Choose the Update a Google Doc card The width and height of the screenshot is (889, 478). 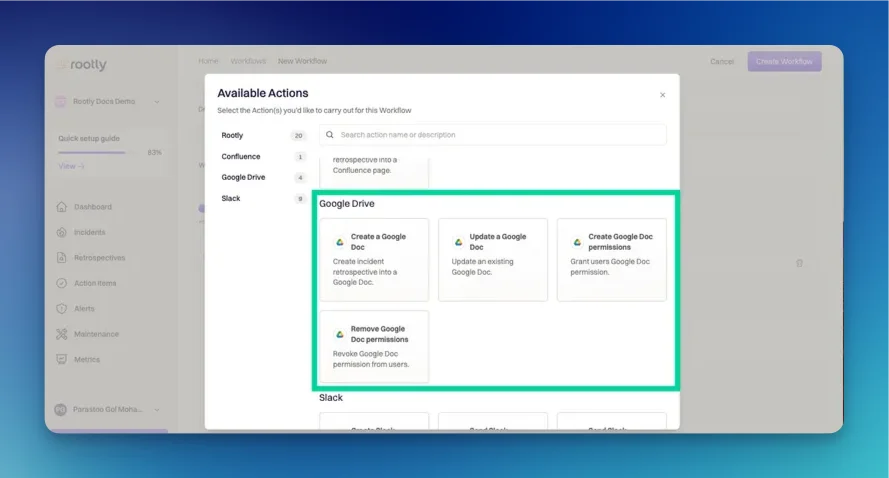(493, 260)
